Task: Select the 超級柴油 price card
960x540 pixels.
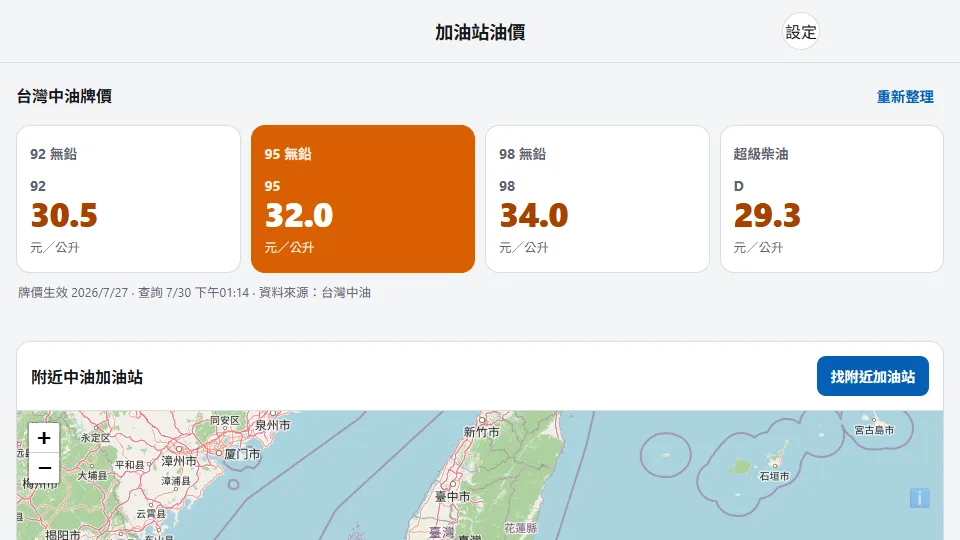Action: [832, 199]
